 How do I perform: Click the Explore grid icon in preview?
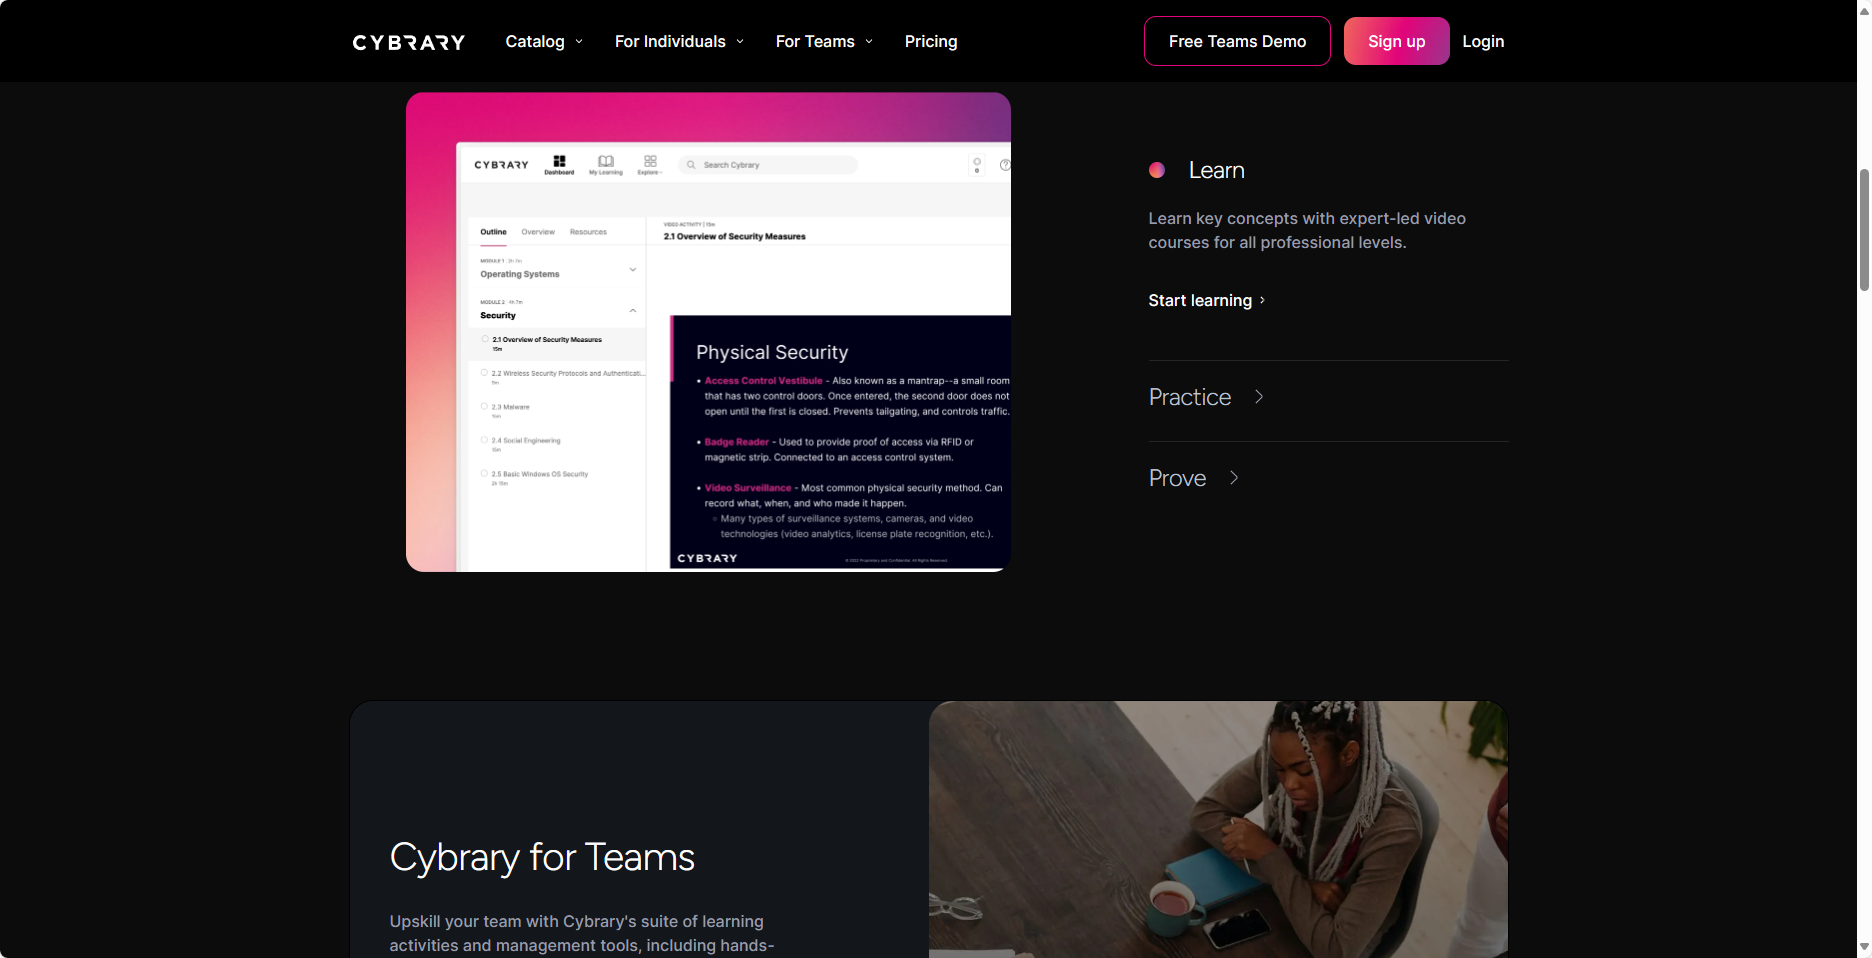[x=650, y=164]
